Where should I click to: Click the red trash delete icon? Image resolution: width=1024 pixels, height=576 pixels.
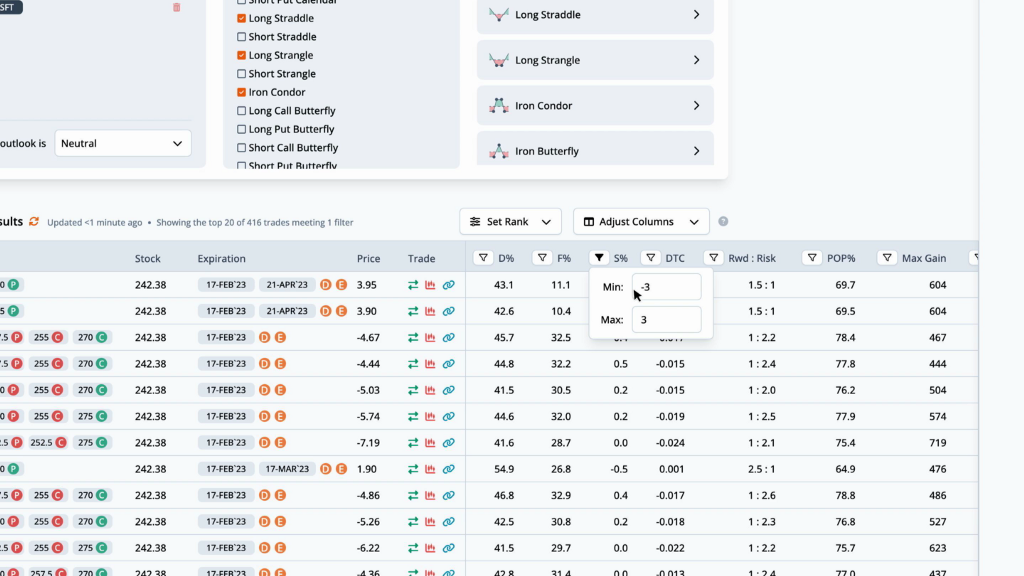point(176,7)
